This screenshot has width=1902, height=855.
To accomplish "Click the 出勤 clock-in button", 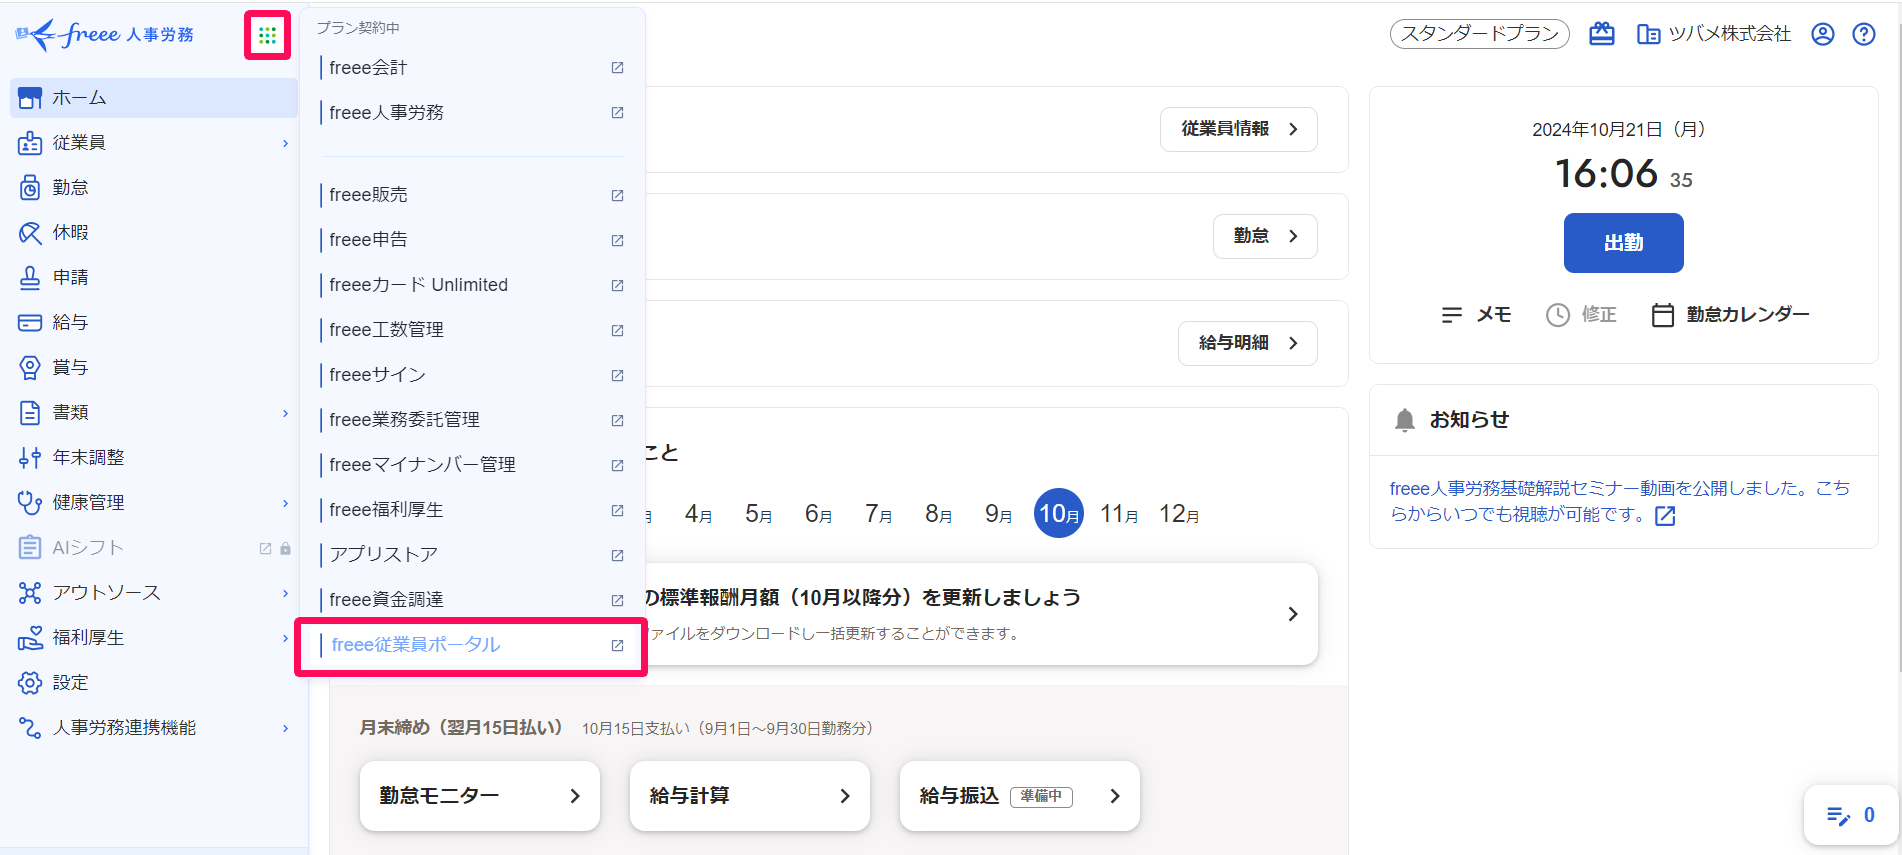I will pos(1623,243).
